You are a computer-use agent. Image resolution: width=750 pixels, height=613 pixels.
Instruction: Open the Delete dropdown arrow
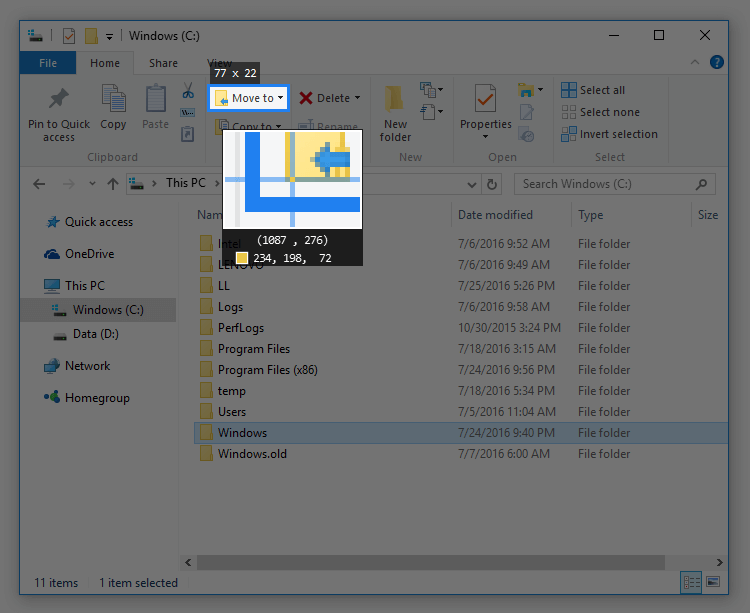click(x=358, y=98)
